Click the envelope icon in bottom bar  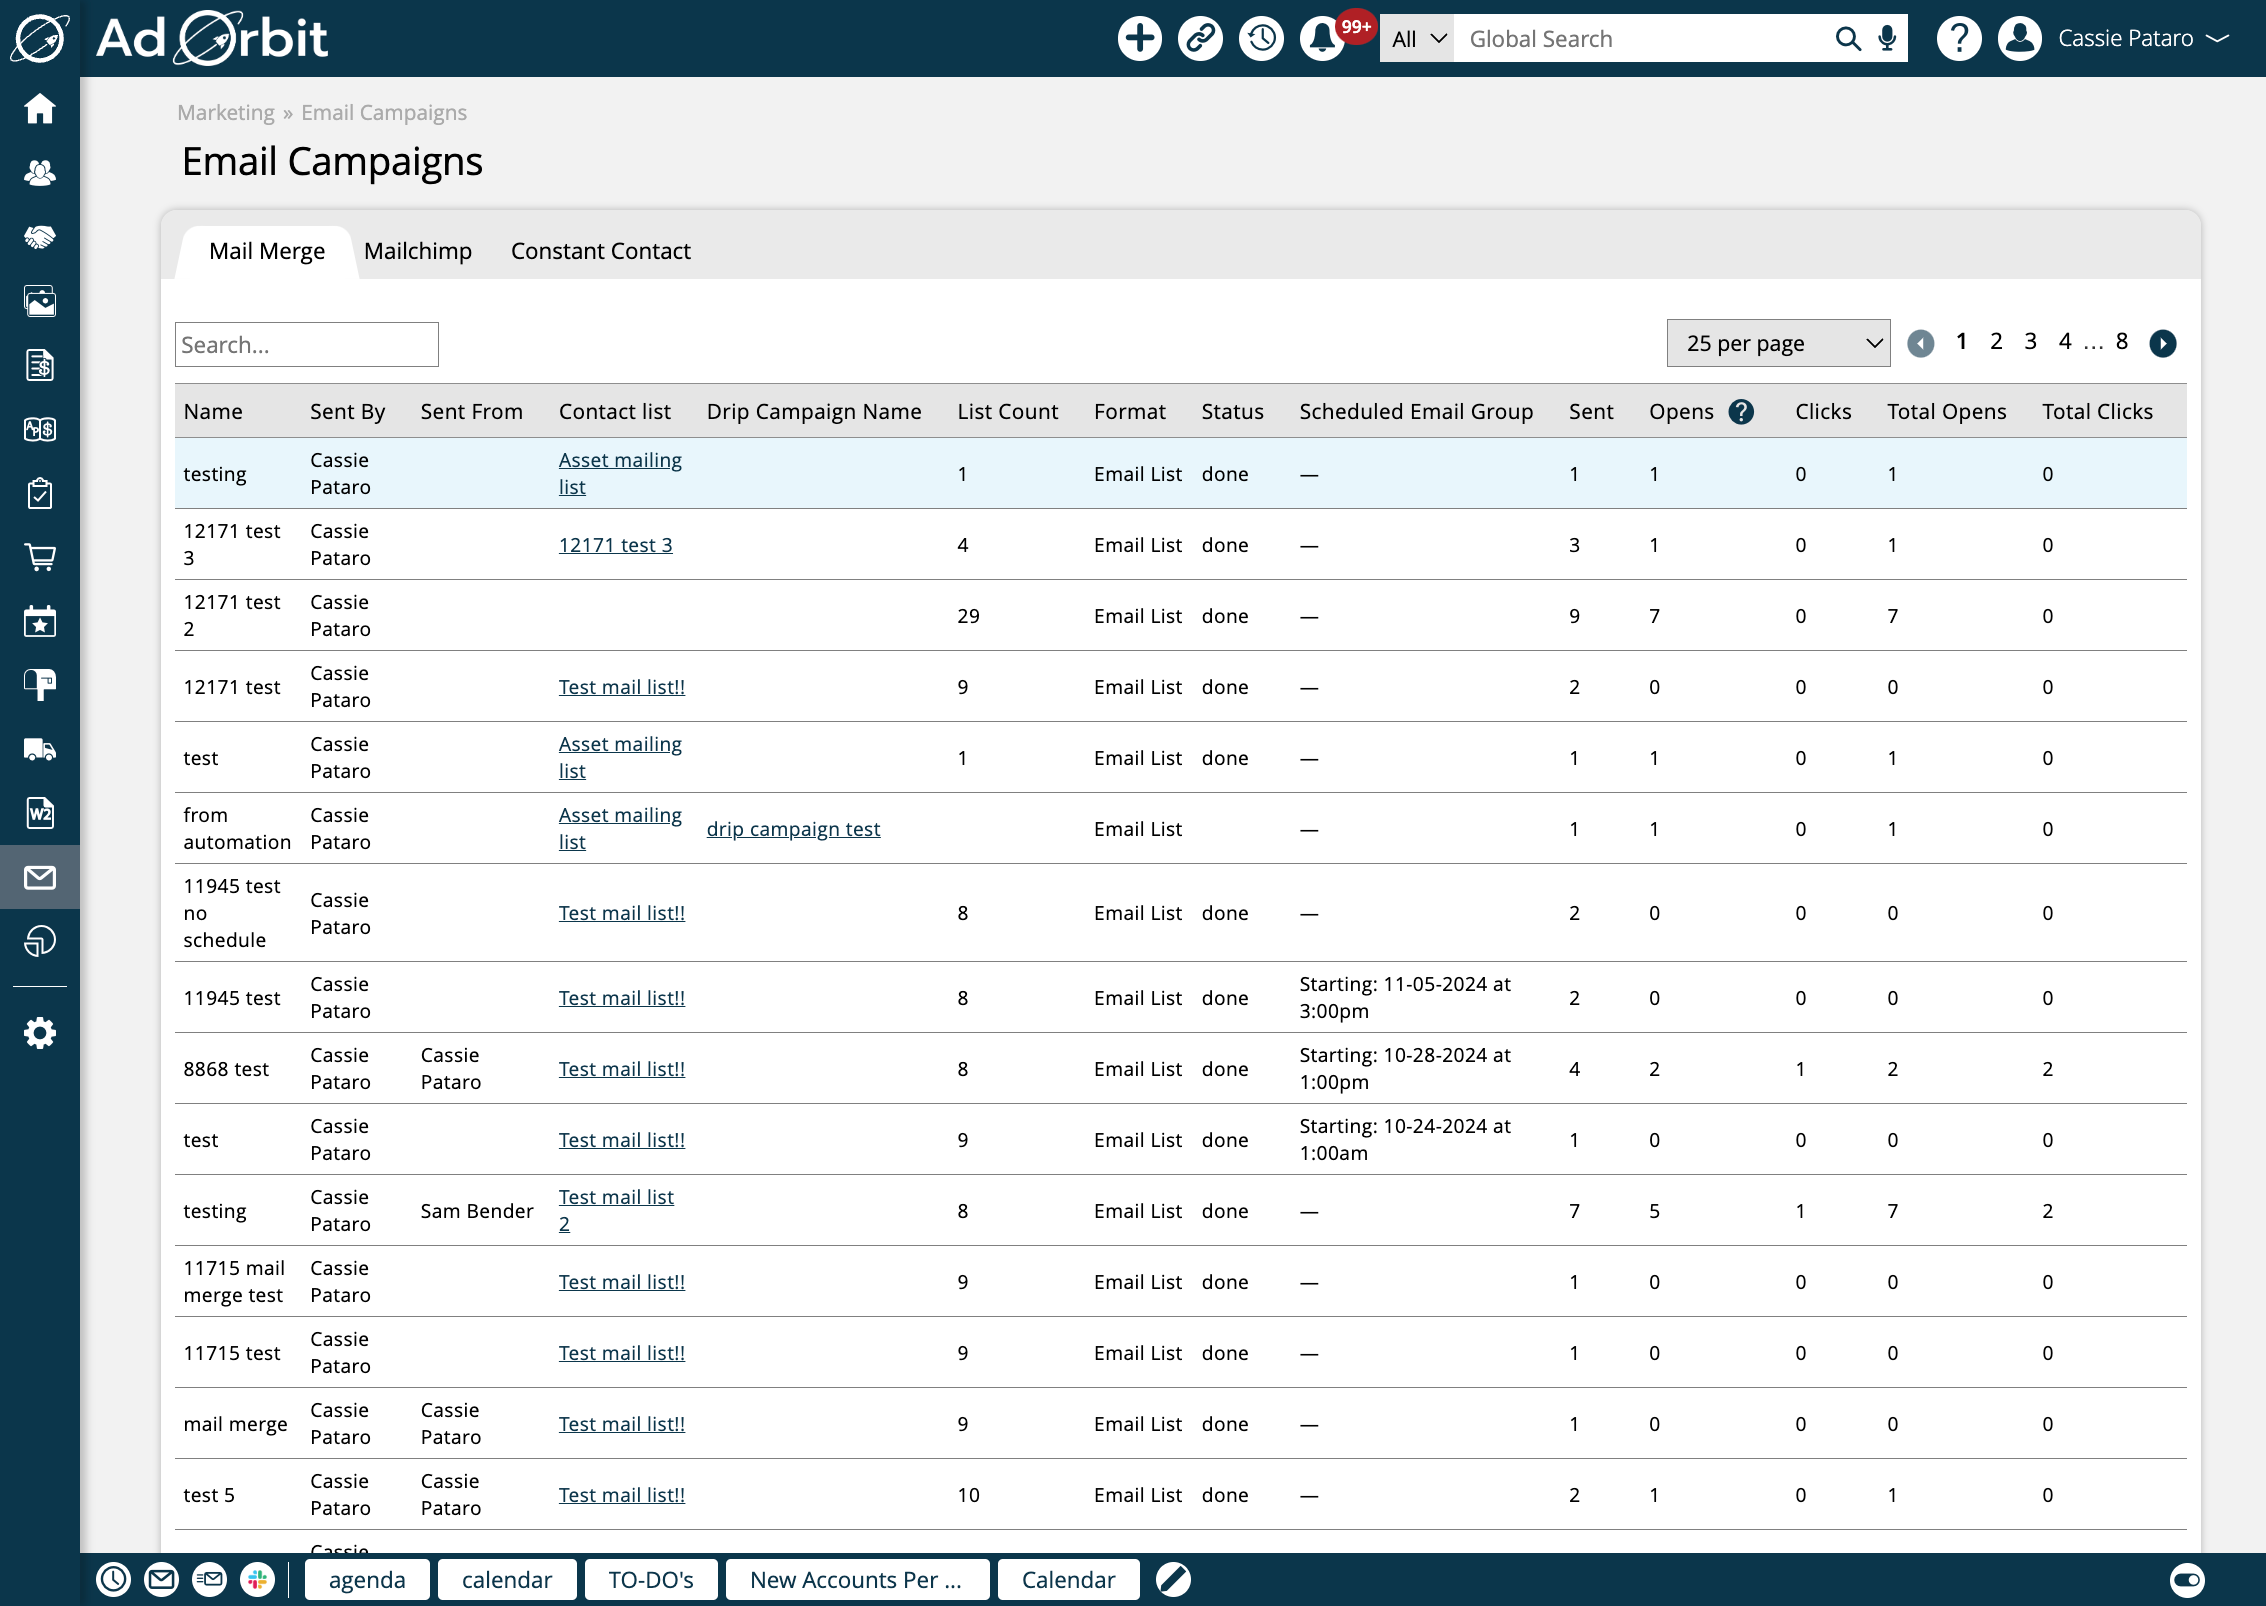(x=161, y=1579)
